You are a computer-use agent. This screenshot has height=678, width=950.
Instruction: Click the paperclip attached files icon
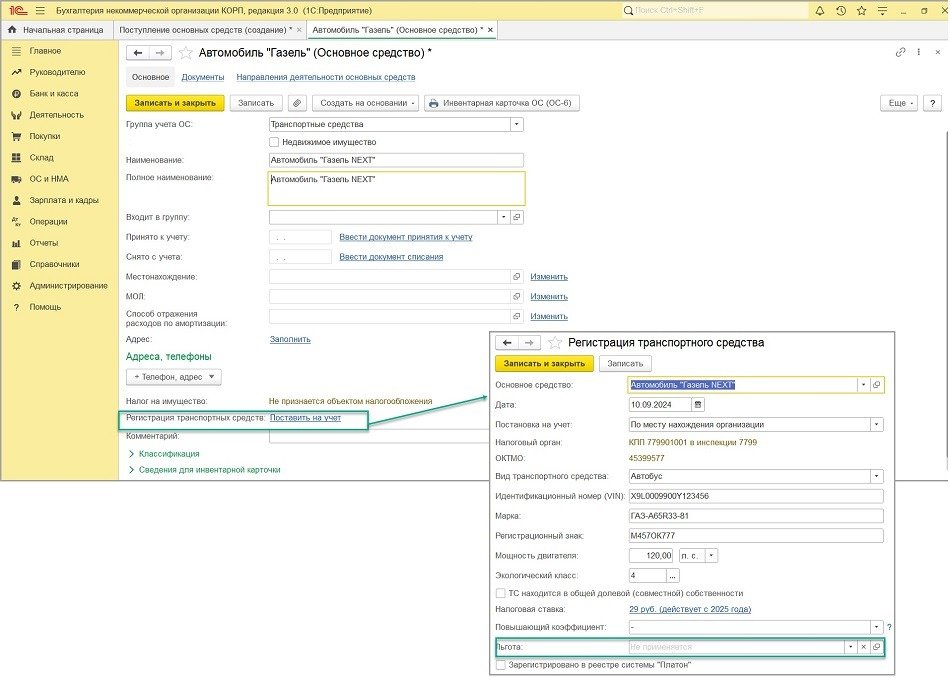click(x=297, y=103)
